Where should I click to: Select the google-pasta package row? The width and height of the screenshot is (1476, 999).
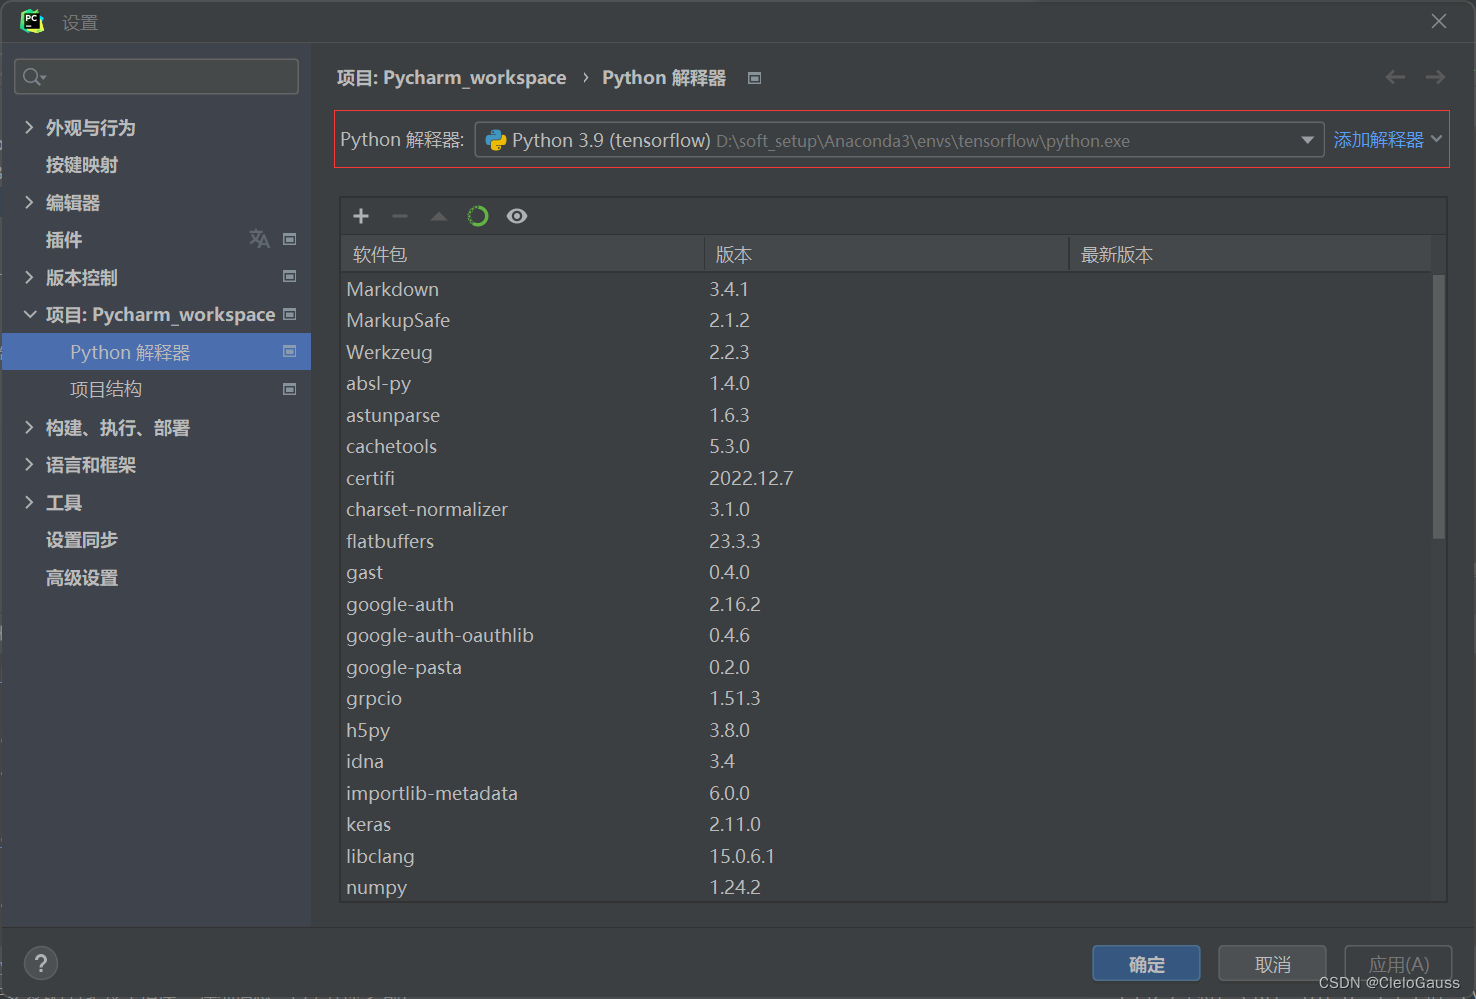tap(886, 667)
